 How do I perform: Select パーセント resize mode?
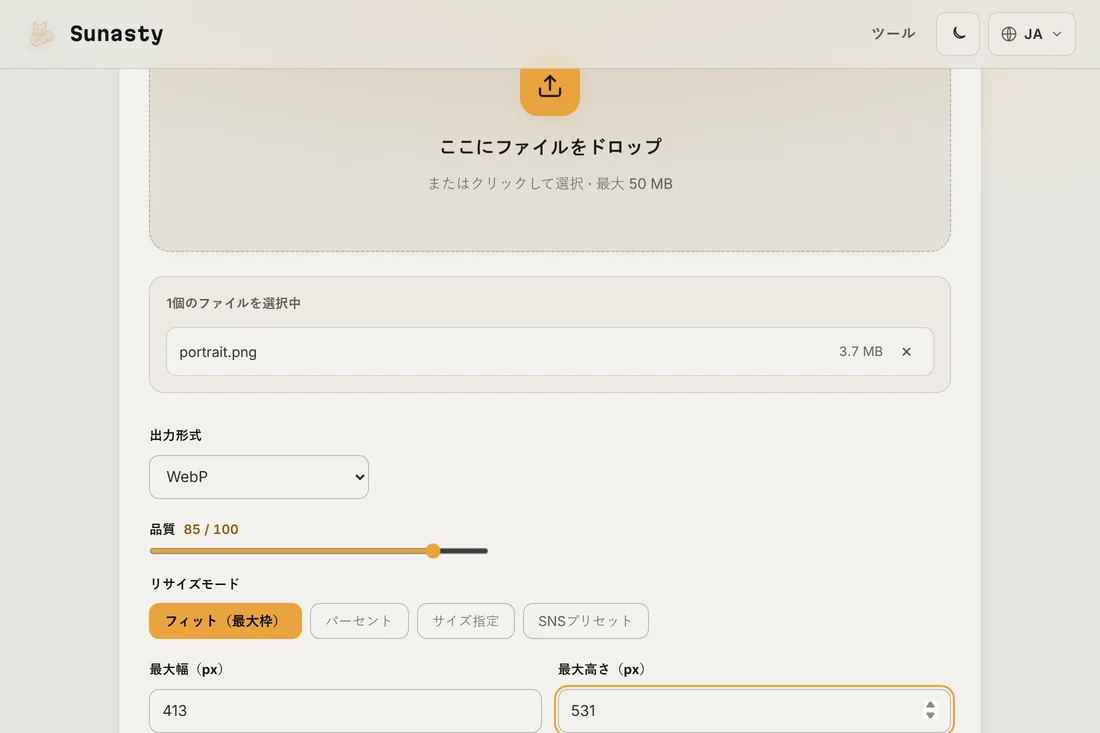pos(359,621)
